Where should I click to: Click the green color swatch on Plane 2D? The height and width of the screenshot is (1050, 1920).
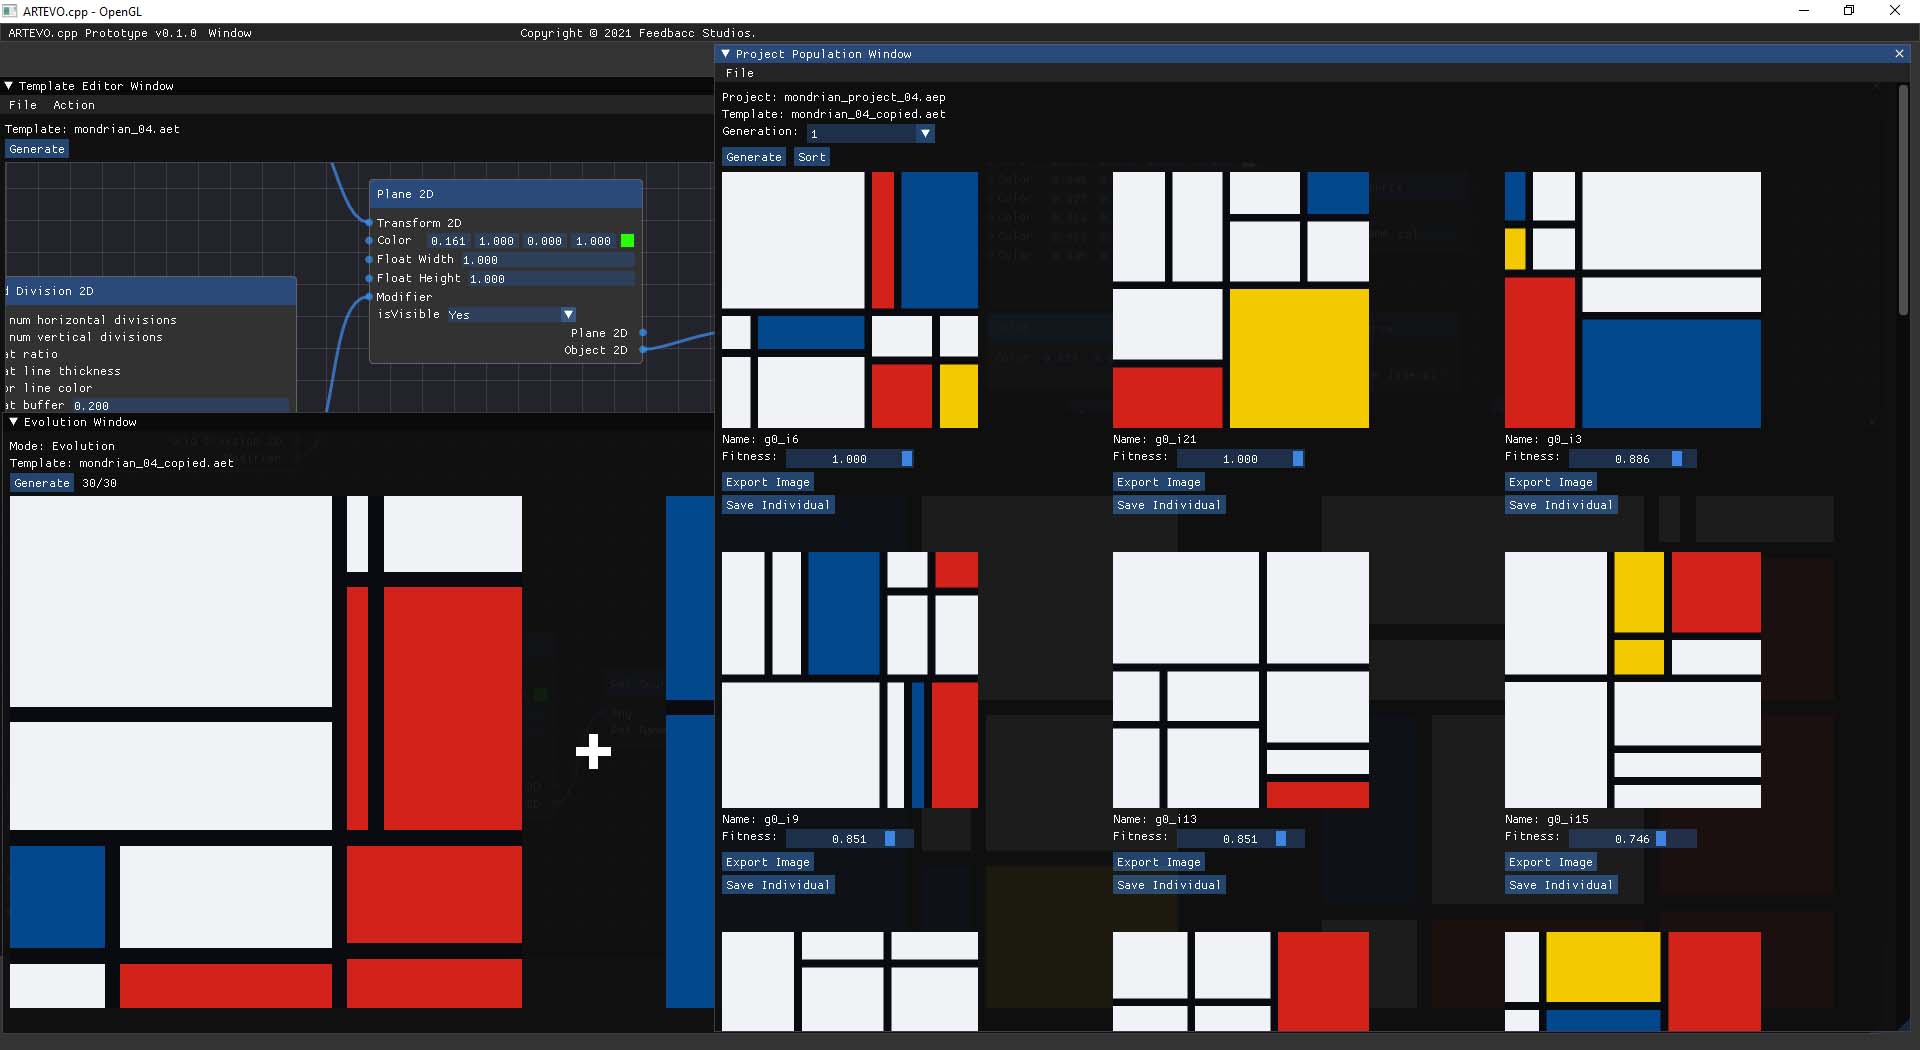[628, 241]
